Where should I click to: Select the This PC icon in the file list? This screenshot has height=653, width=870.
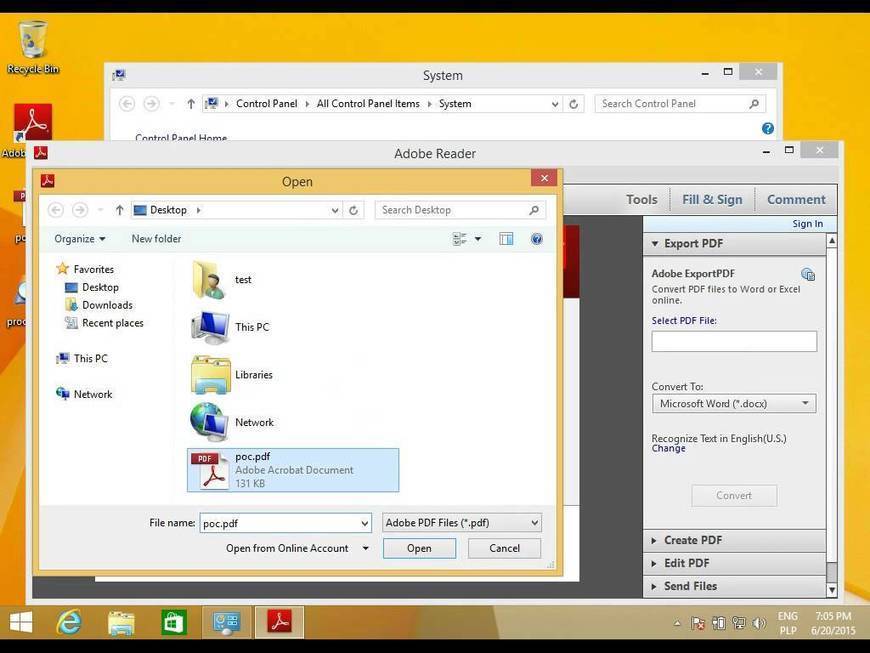pyautogui.click(x=210, y=328)
